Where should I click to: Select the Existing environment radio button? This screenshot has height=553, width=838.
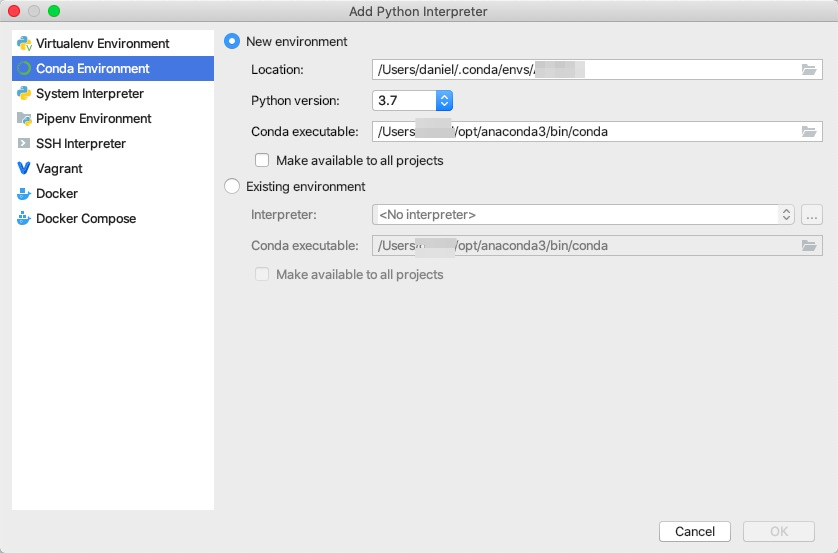233,187
